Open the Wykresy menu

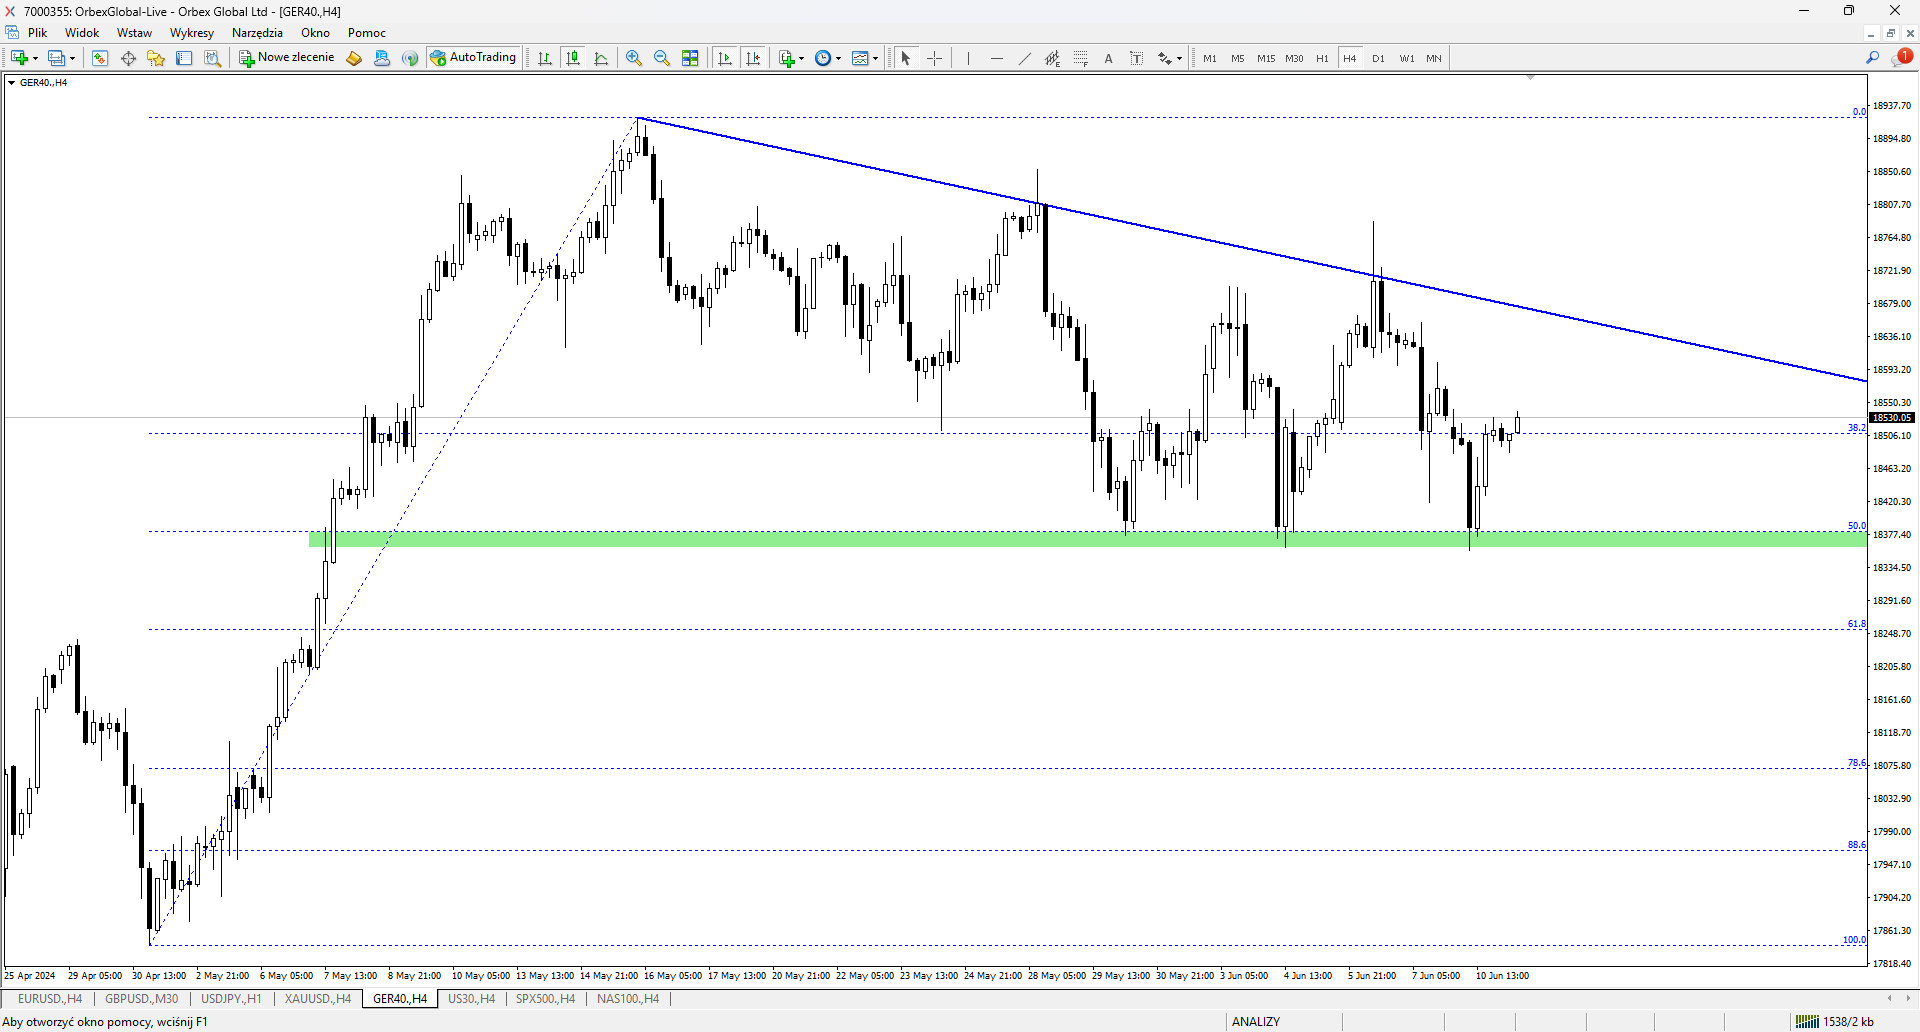[x=192, y=33]
